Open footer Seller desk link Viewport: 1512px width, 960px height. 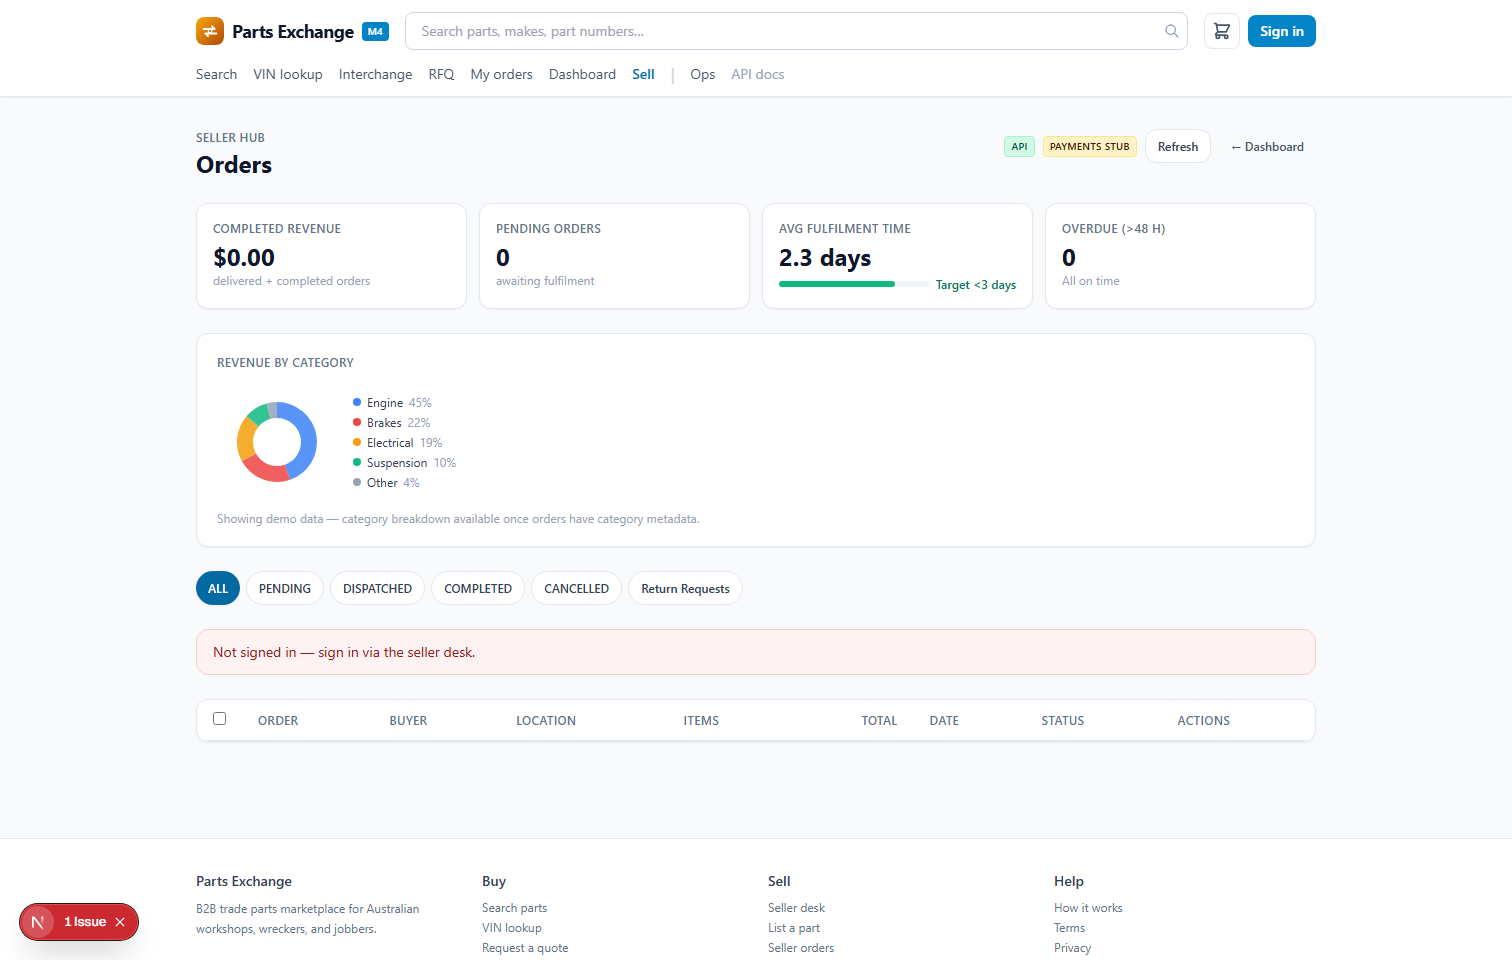coord(796,908)
